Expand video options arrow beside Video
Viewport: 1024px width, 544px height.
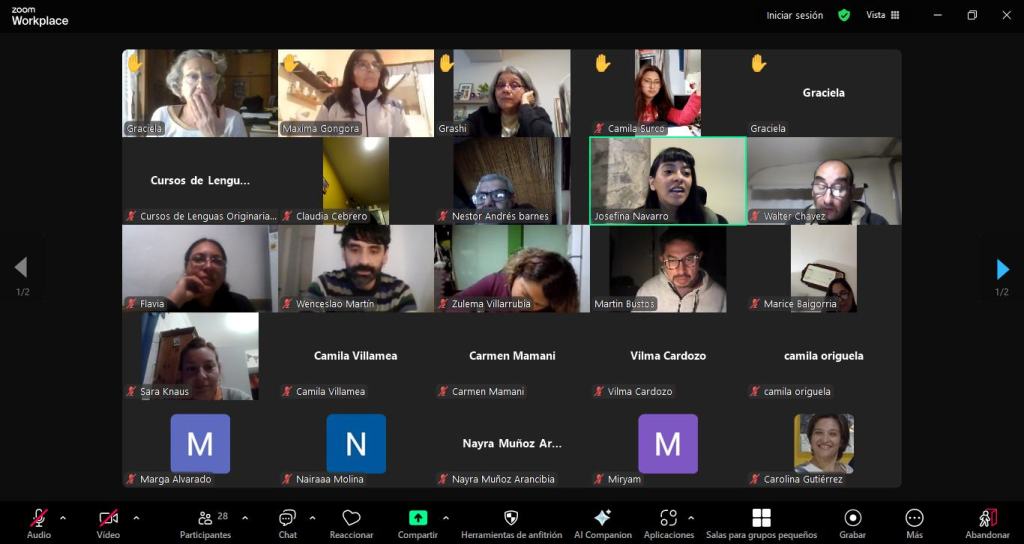136,518
